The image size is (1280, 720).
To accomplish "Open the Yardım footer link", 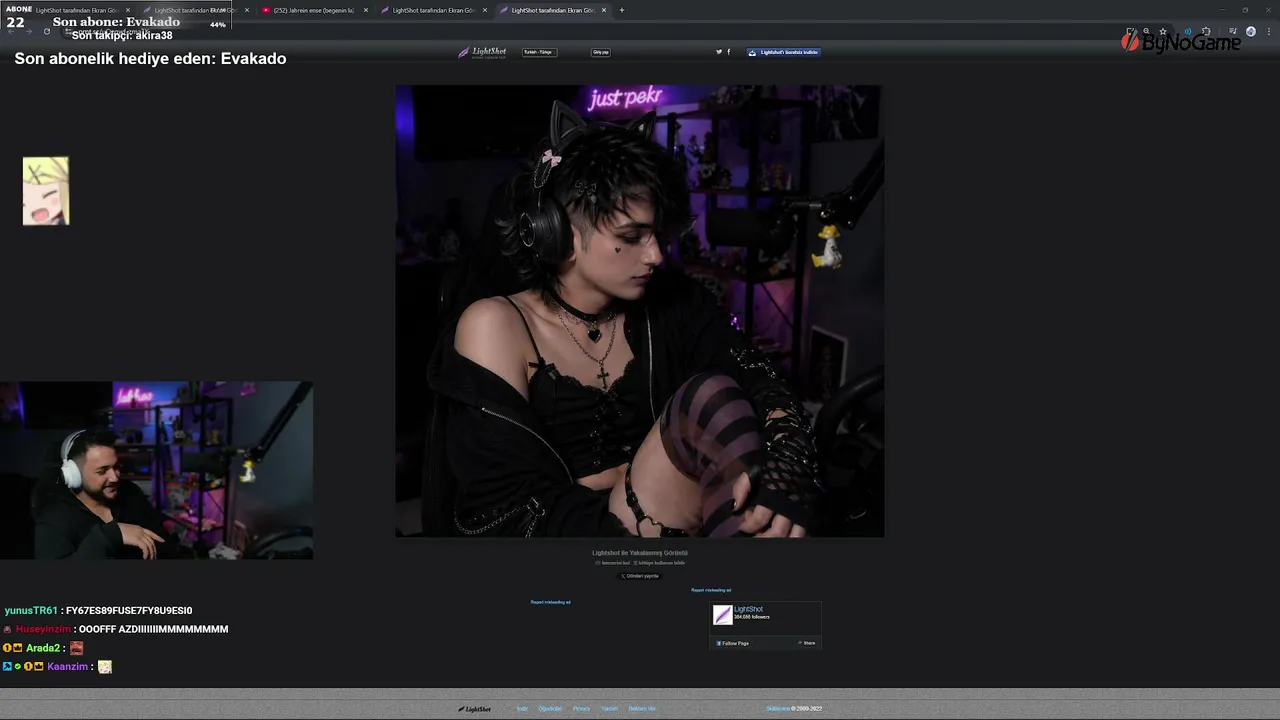I will [609, 709].
